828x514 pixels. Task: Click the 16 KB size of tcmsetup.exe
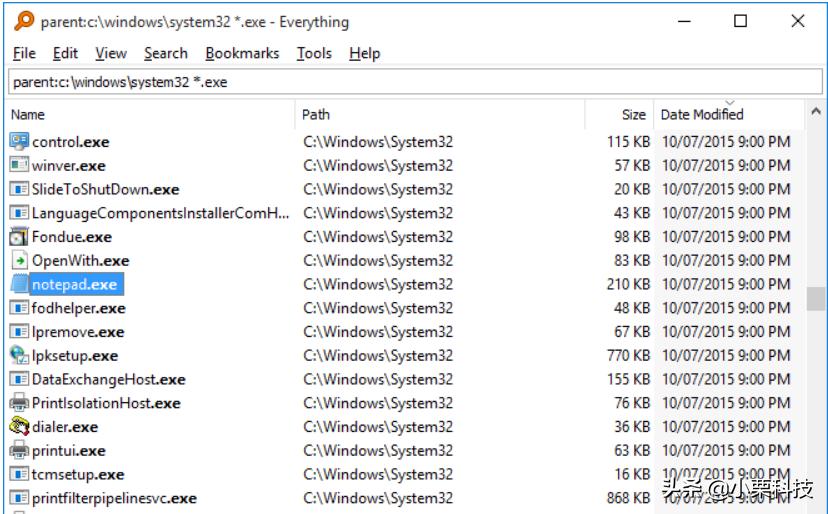pos(632,474)
